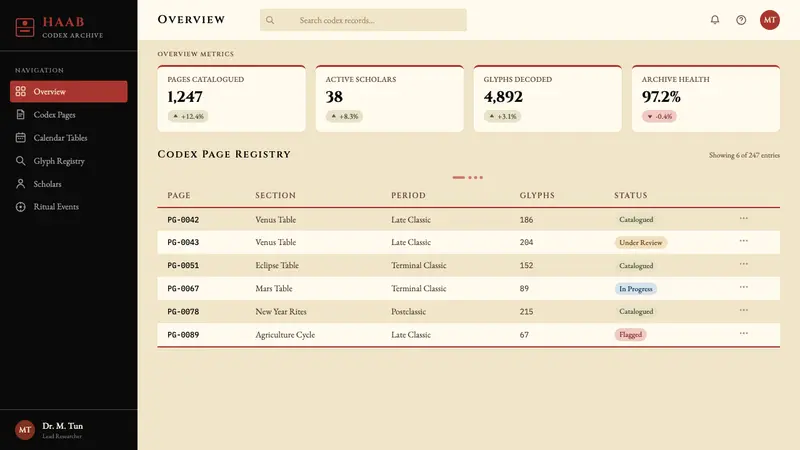Click the -0.4% trend badge
The image size is (800, 450).
click(659, 116)
